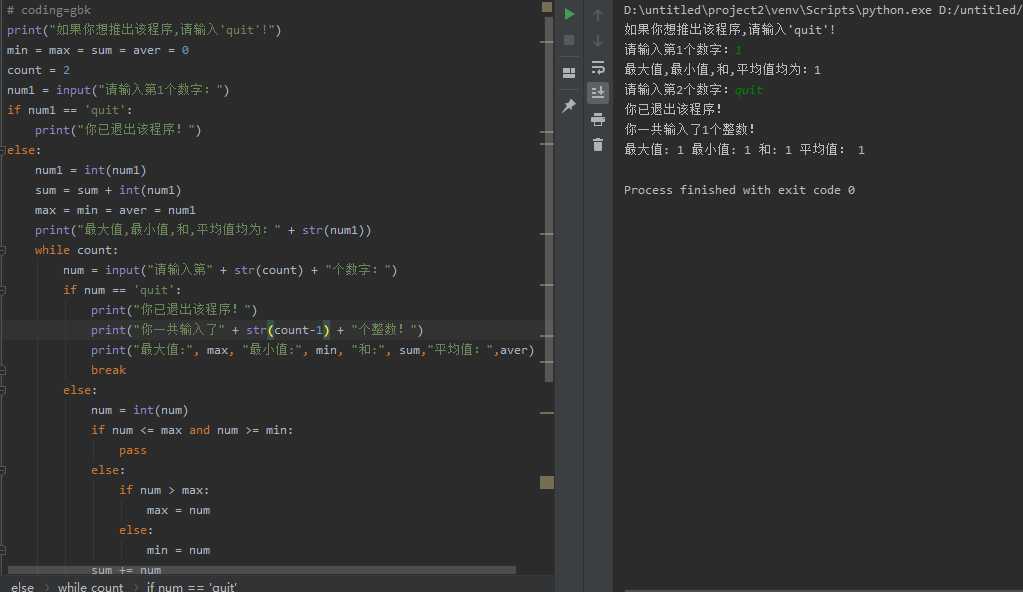This screenshot has width=1023, height=592.
Task: Collapse the top-level else block fold marker
Action: (3, 150)
